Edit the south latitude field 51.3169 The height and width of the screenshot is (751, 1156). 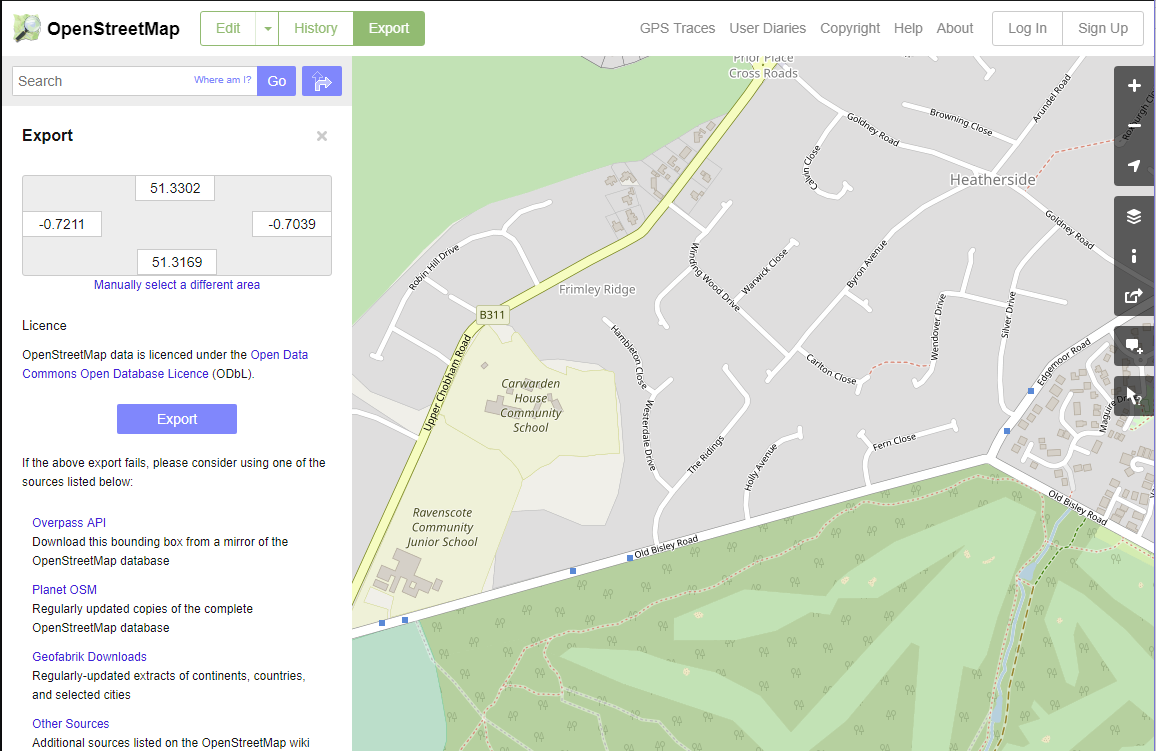(x=177, y=262)
